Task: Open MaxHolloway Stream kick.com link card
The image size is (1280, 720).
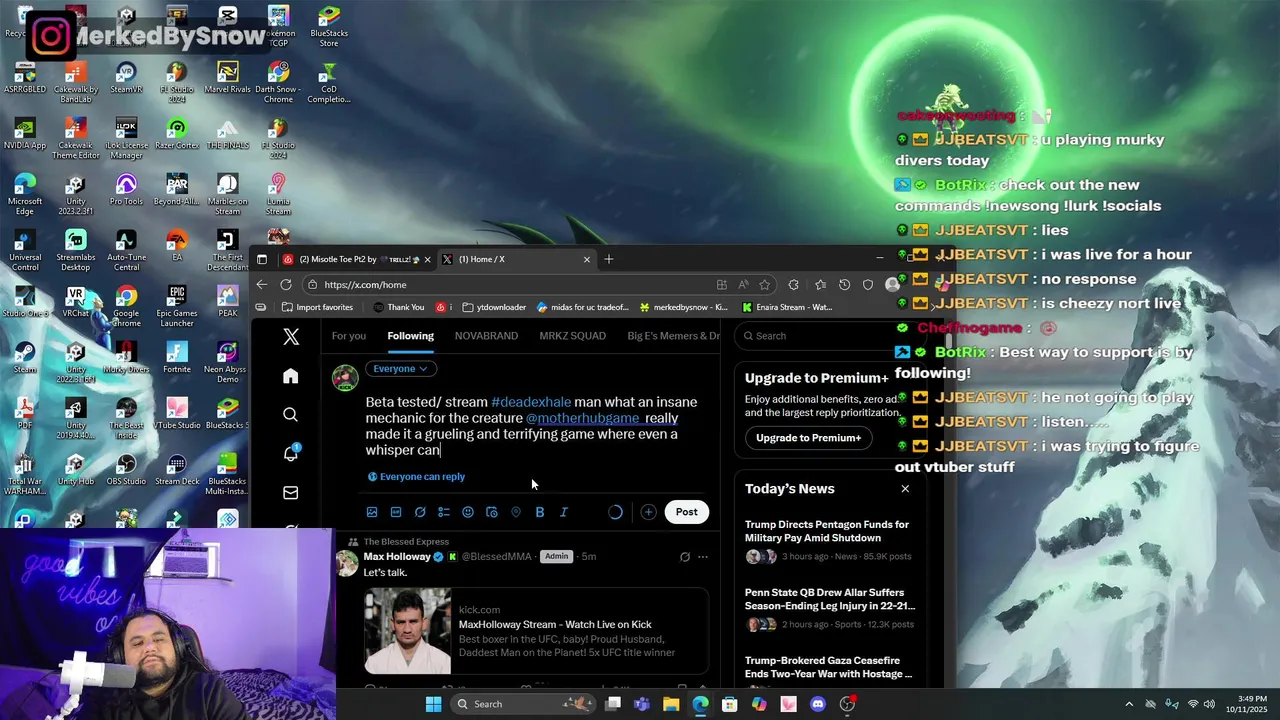Action: point(537,631)
